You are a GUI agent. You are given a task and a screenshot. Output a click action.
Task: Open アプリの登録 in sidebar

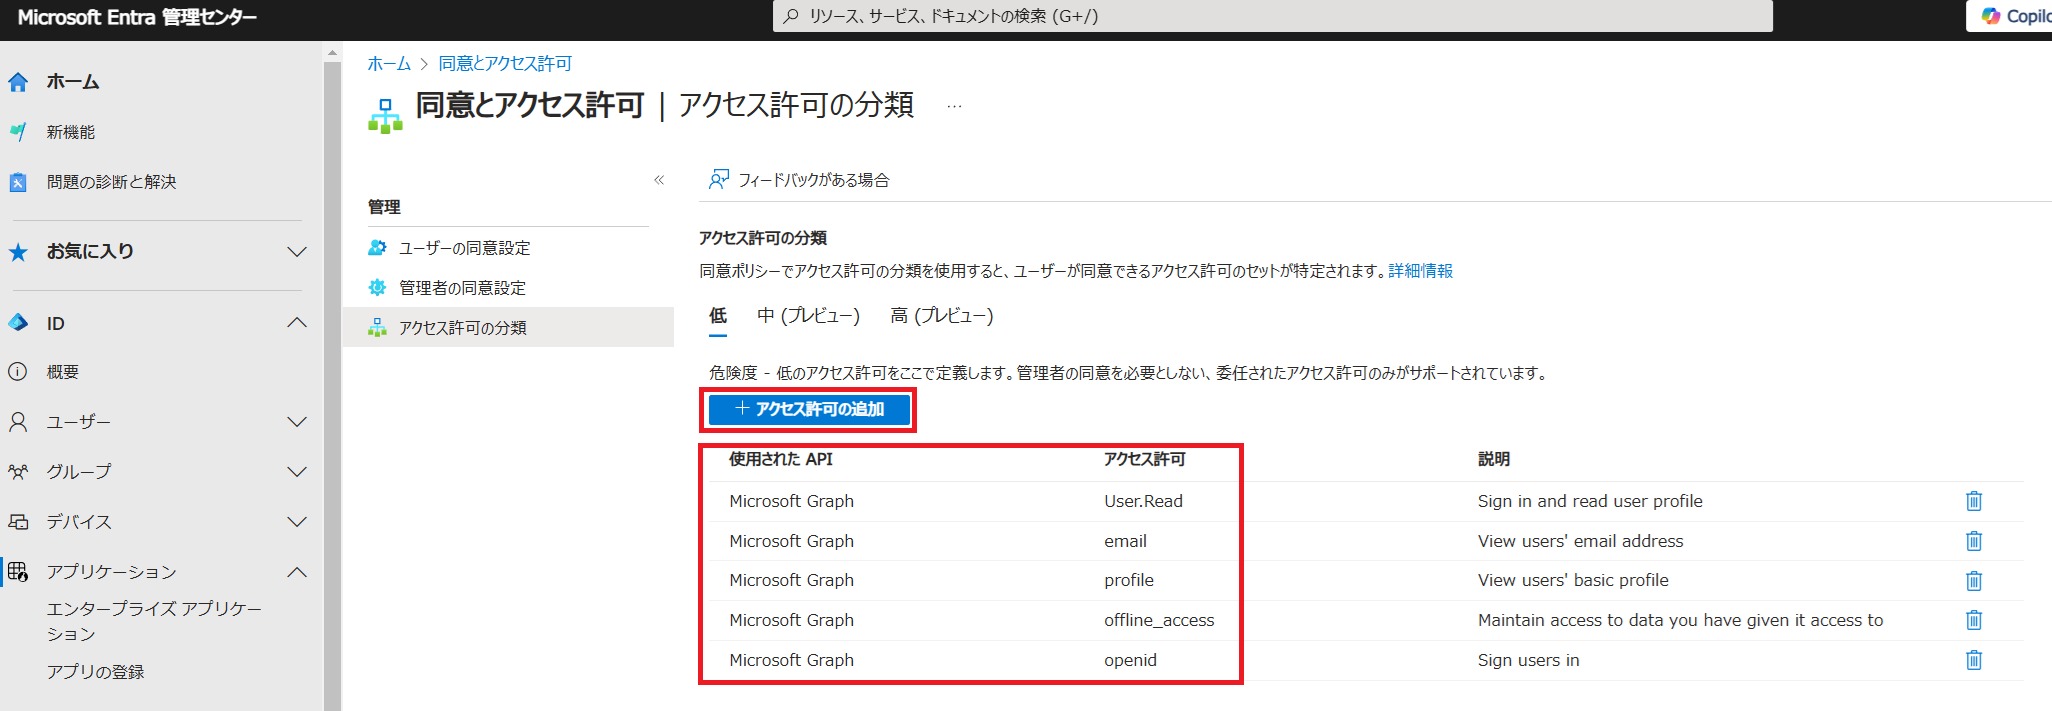(96, 672)
